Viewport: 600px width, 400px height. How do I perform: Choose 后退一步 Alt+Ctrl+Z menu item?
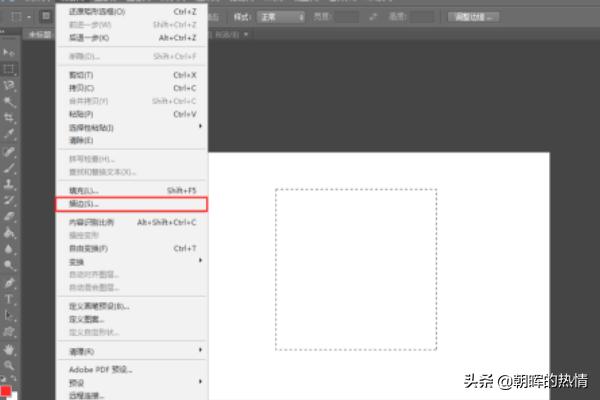[x=132, y=38]
